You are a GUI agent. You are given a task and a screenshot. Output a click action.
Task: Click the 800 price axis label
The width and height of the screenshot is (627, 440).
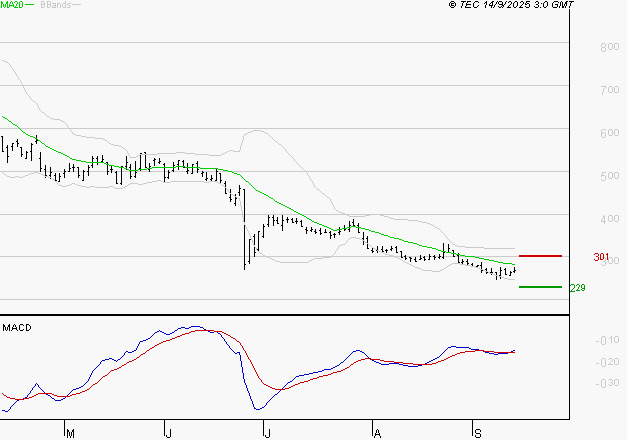608,48
